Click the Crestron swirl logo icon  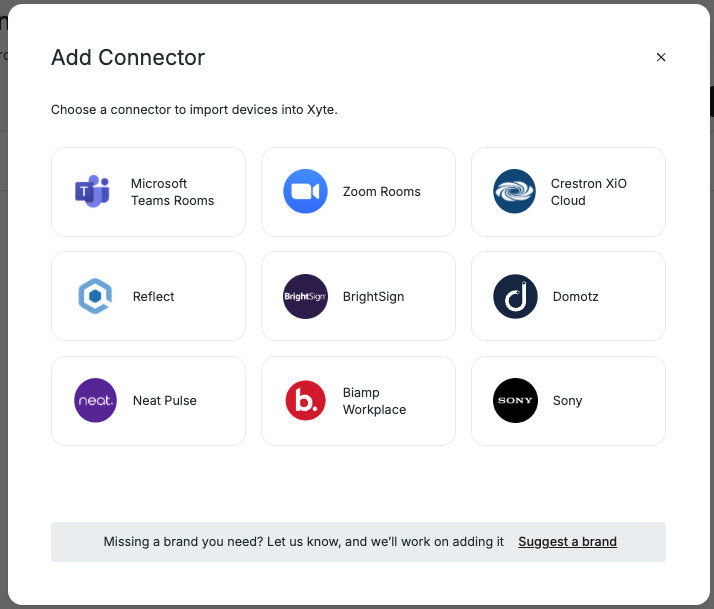515,191
